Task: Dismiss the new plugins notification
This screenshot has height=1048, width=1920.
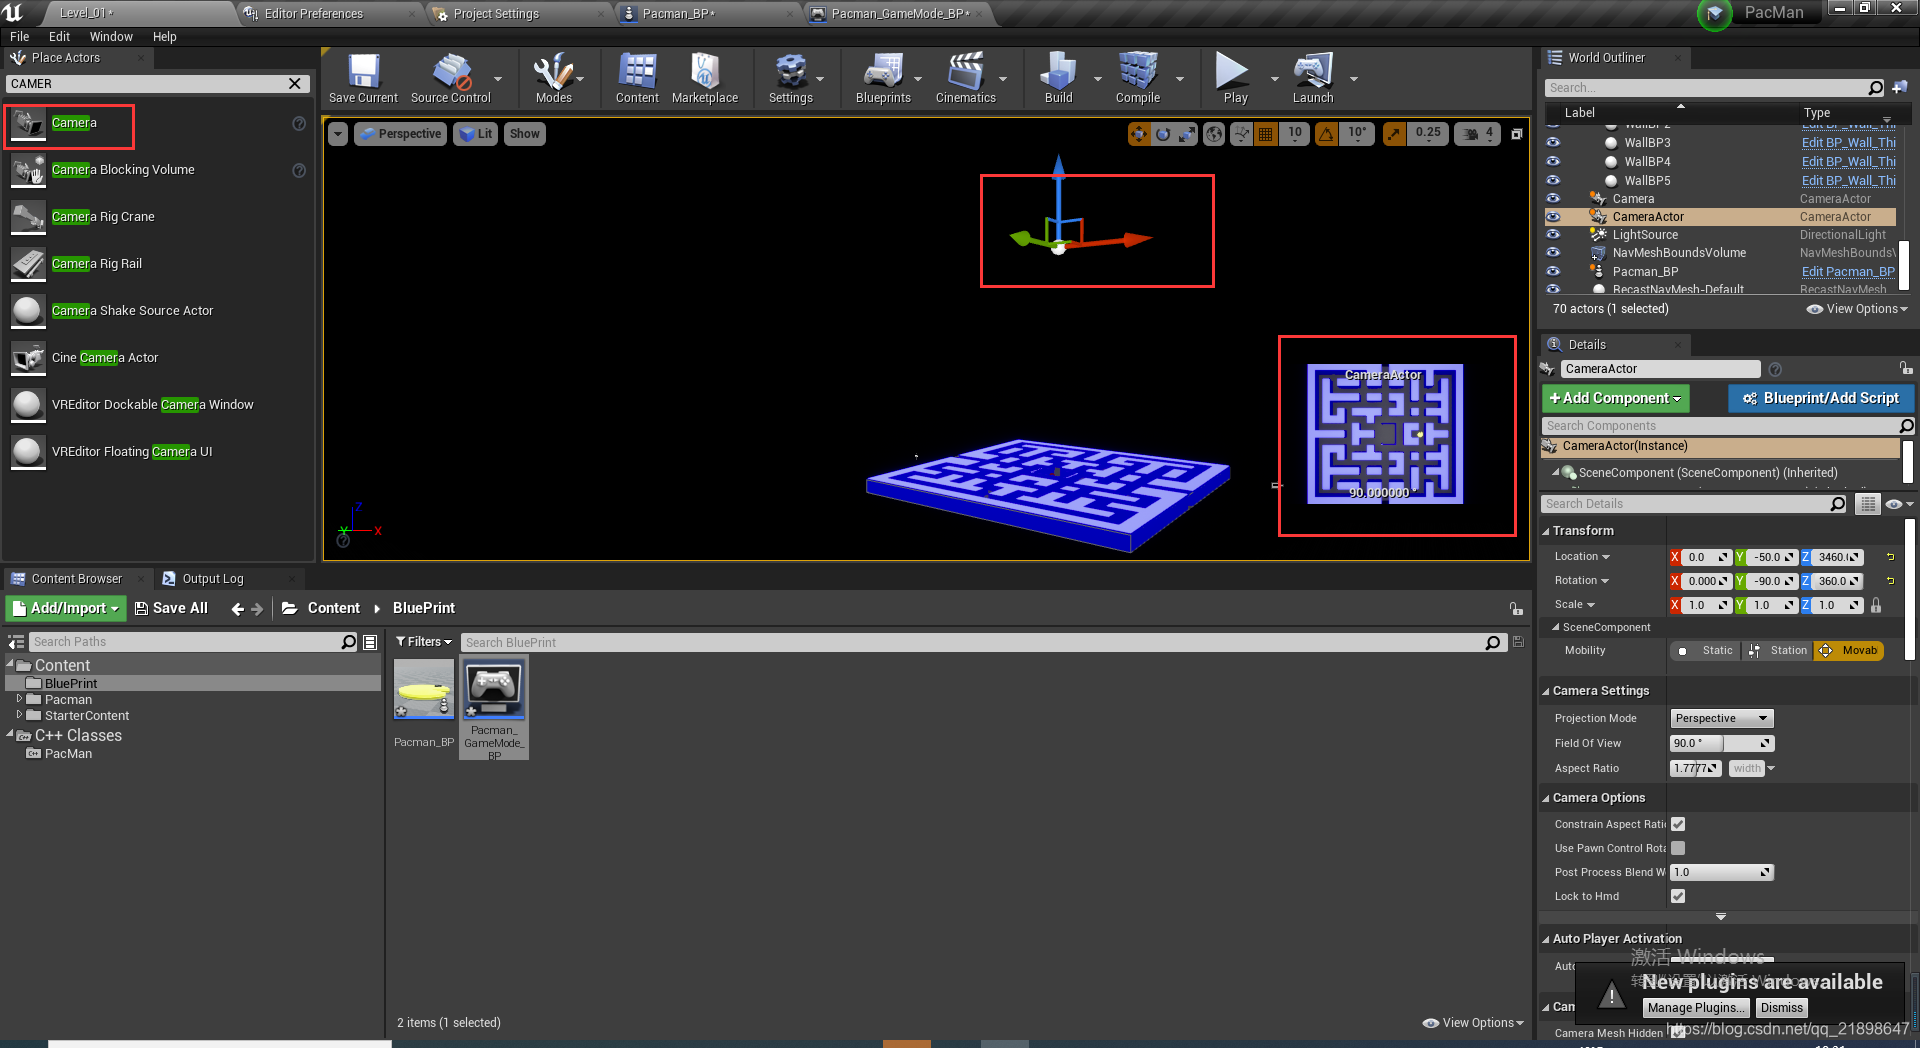Action: [1782, 1008]
